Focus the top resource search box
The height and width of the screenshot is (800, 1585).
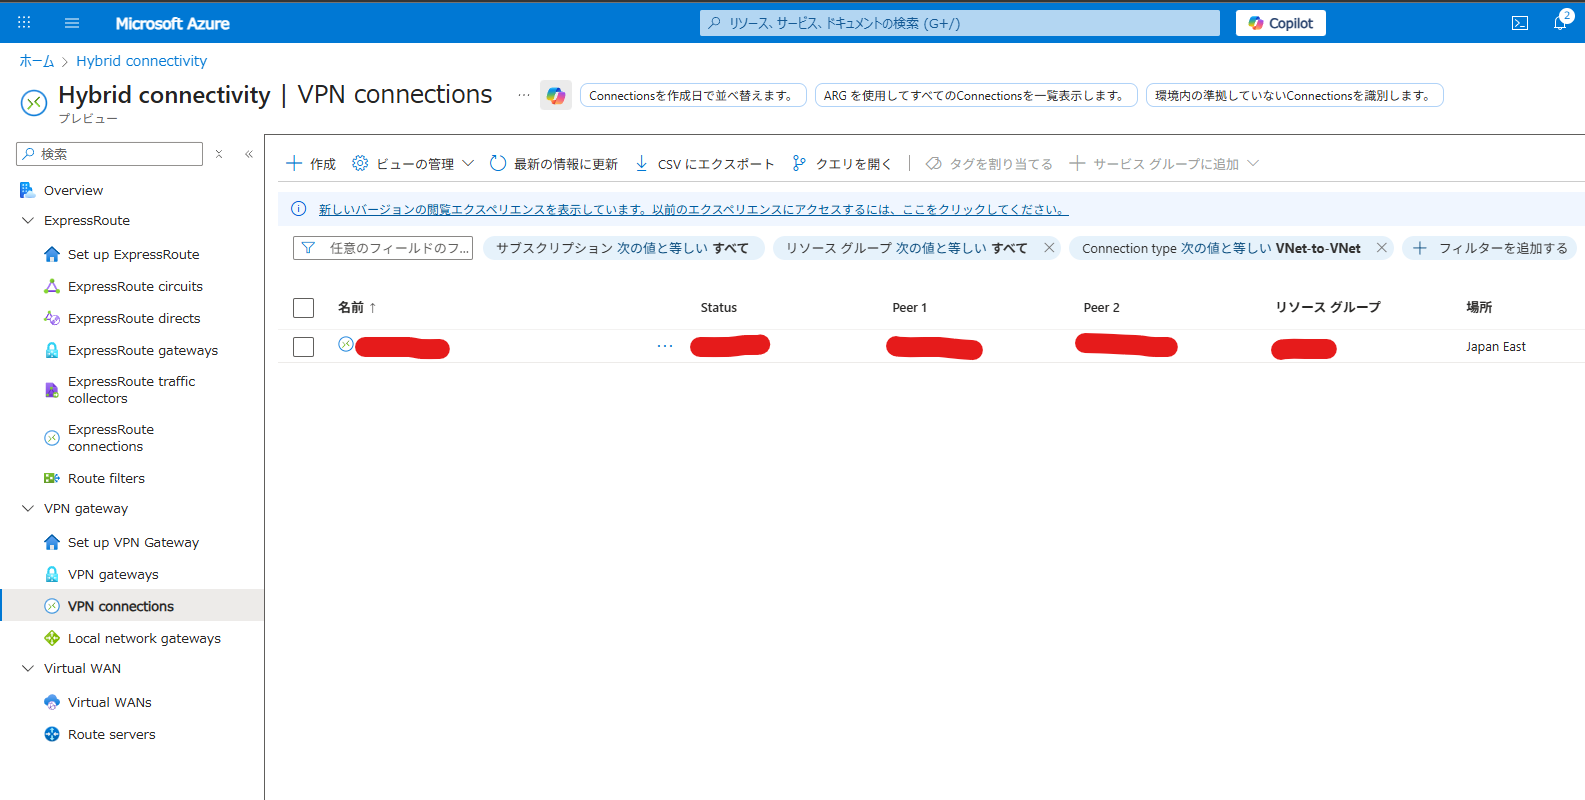point(960,23)
